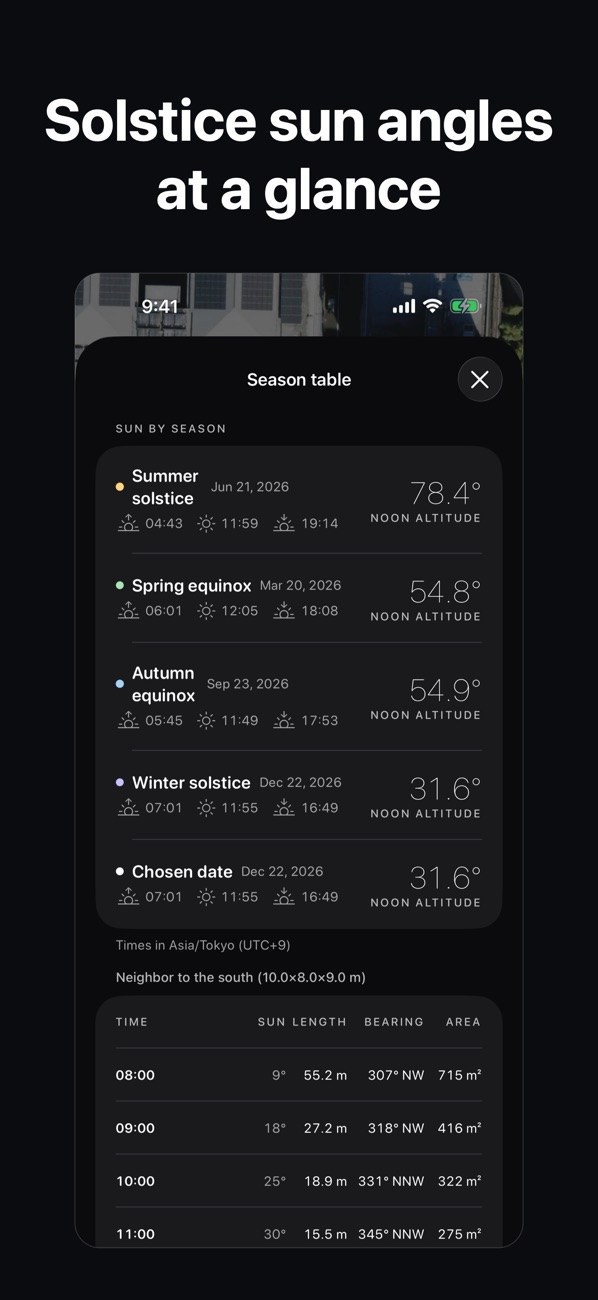The image size is (598, 1300).
Task: Select the yellow Summer solstice dot
Action: coord(120,487)
